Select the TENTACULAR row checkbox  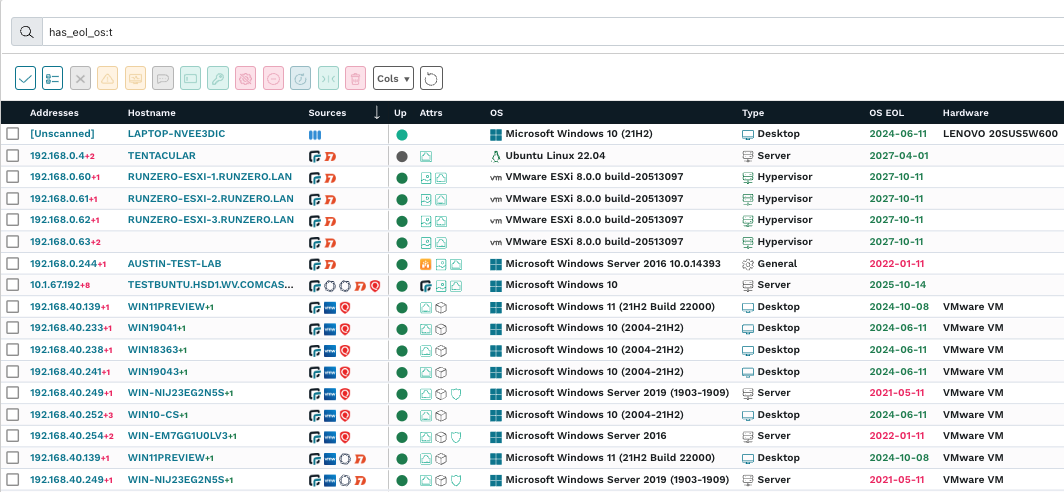click(x=13, y=156)
